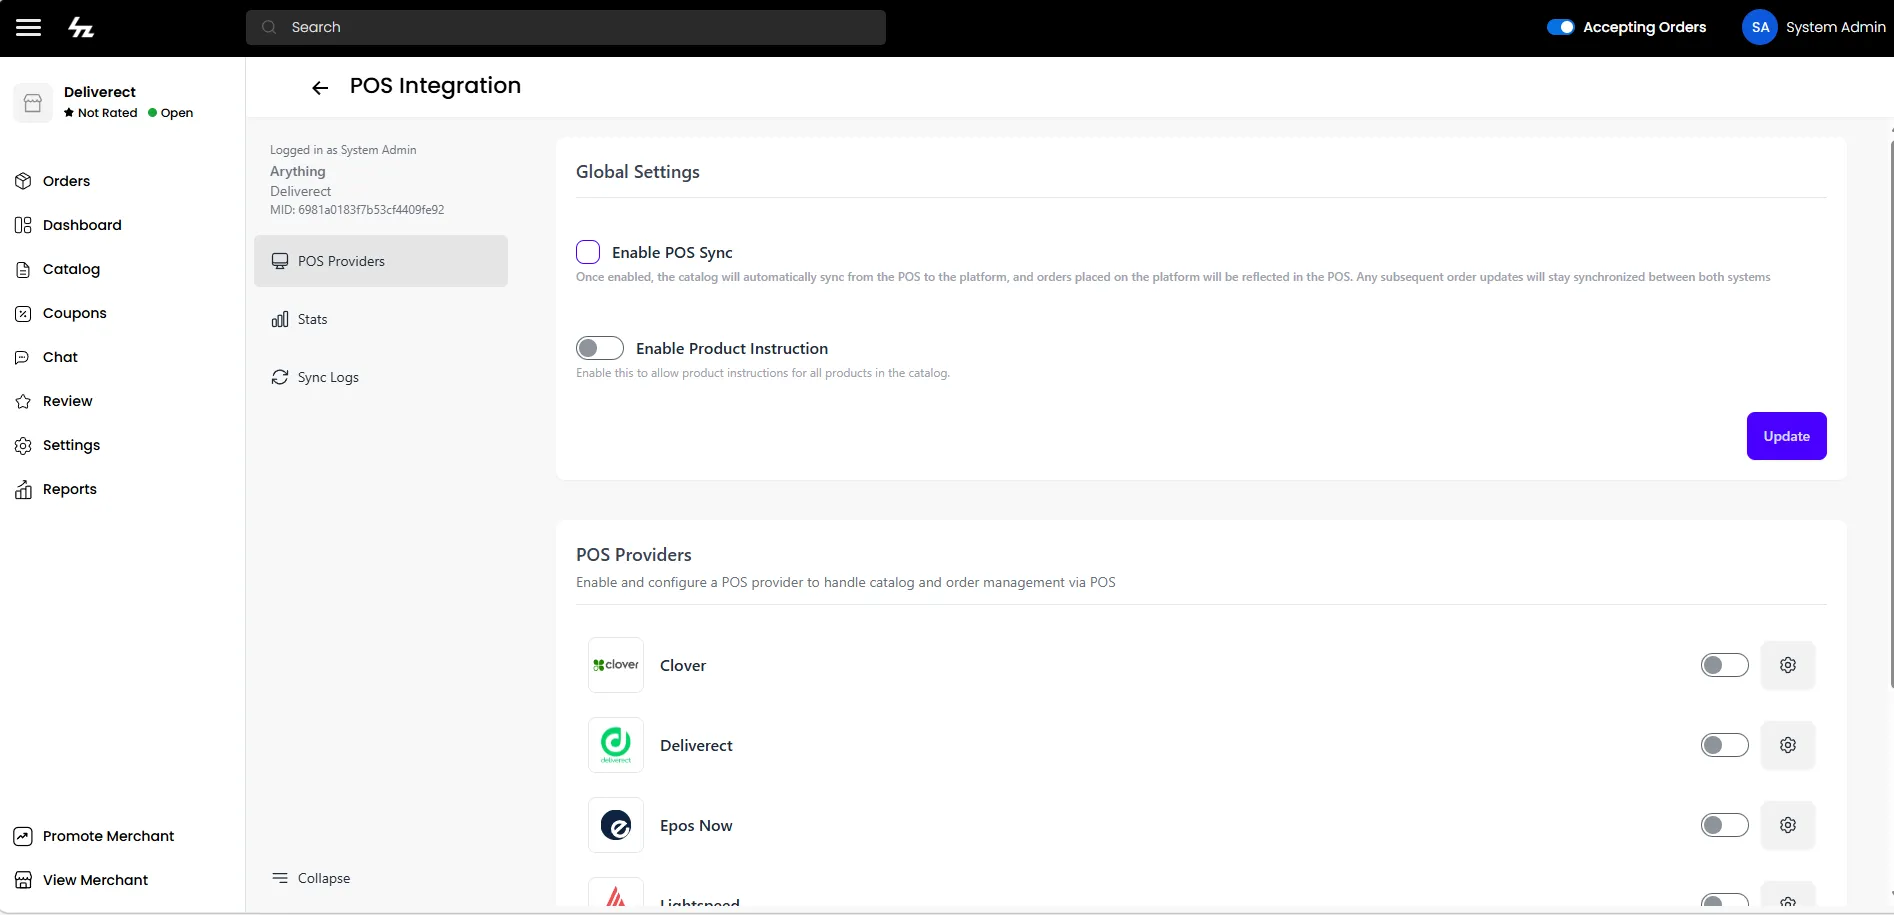This screenshot has width=1894, height=915.
Task: Open settings gear for Deliverect provider
Action: click(x=1788, y=745)
